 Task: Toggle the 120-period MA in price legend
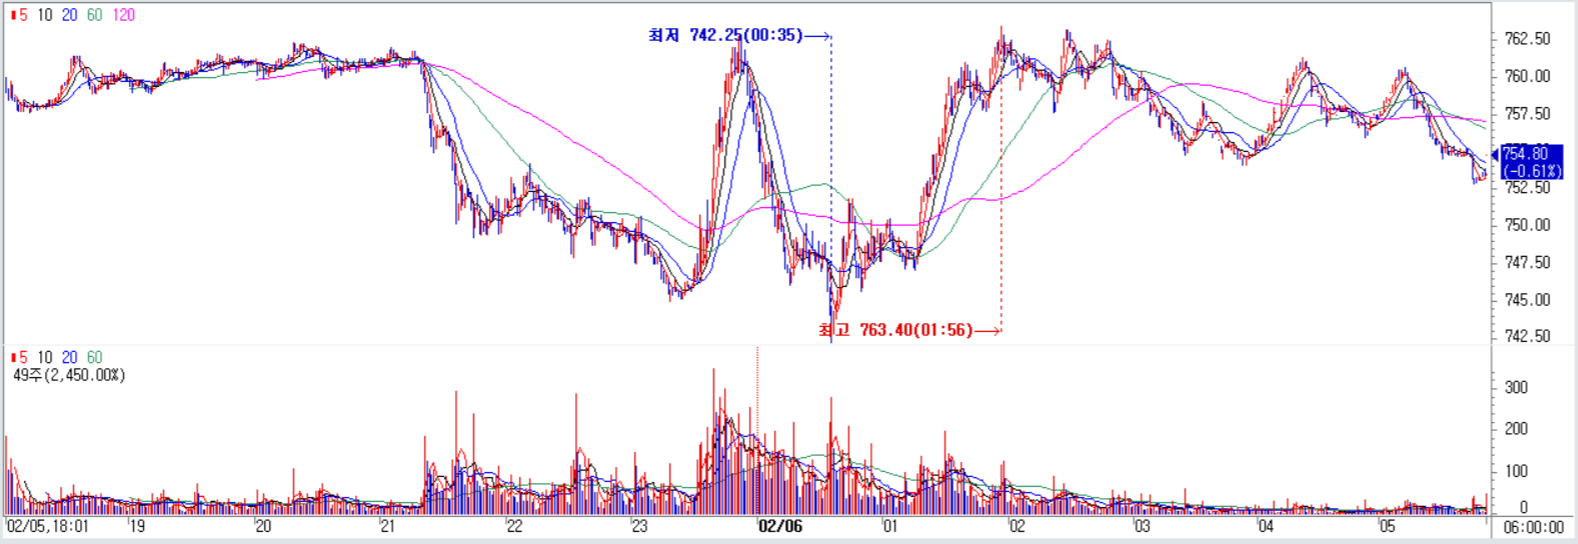click(x=123, y=15)
